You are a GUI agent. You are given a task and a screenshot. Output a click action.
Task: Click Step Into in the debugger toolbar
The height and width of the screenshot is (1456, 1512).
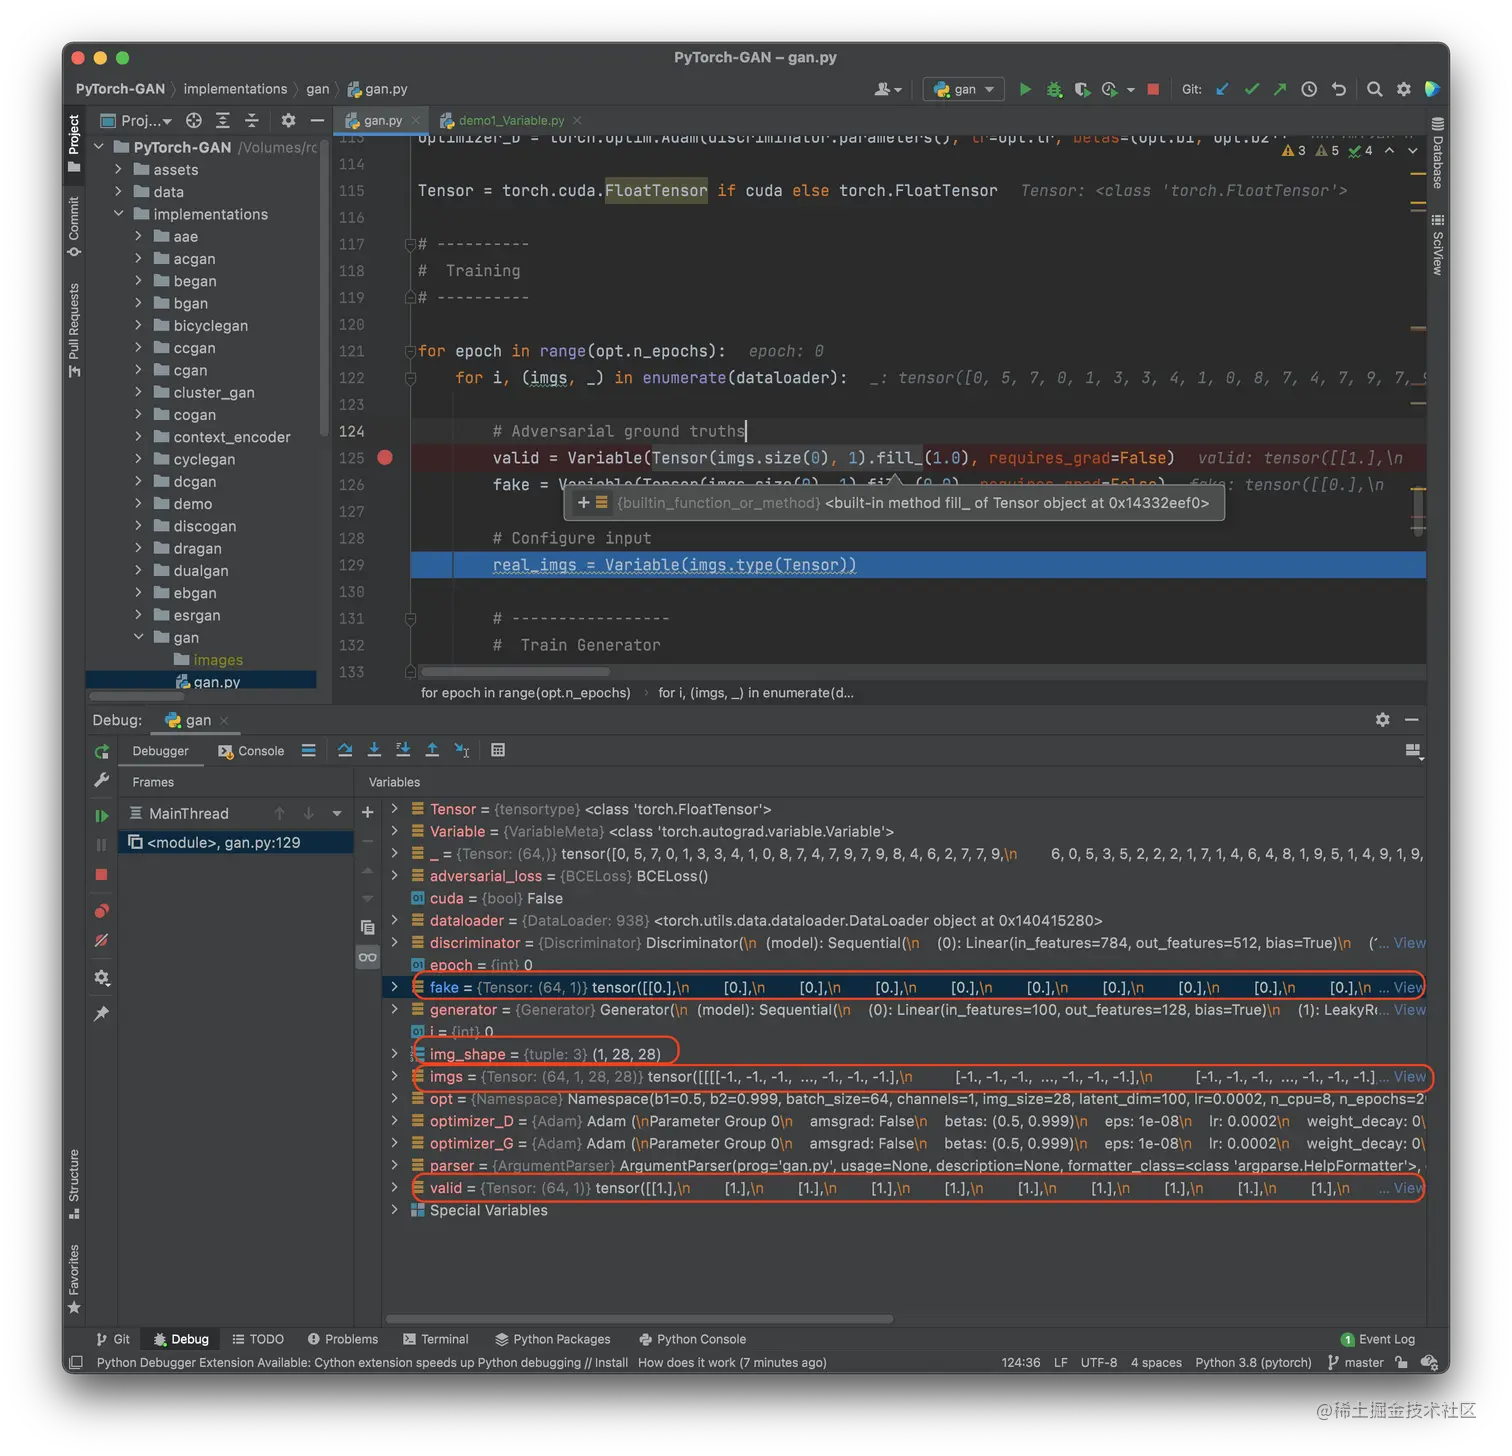pyautogui.click(x=374, y=750)
